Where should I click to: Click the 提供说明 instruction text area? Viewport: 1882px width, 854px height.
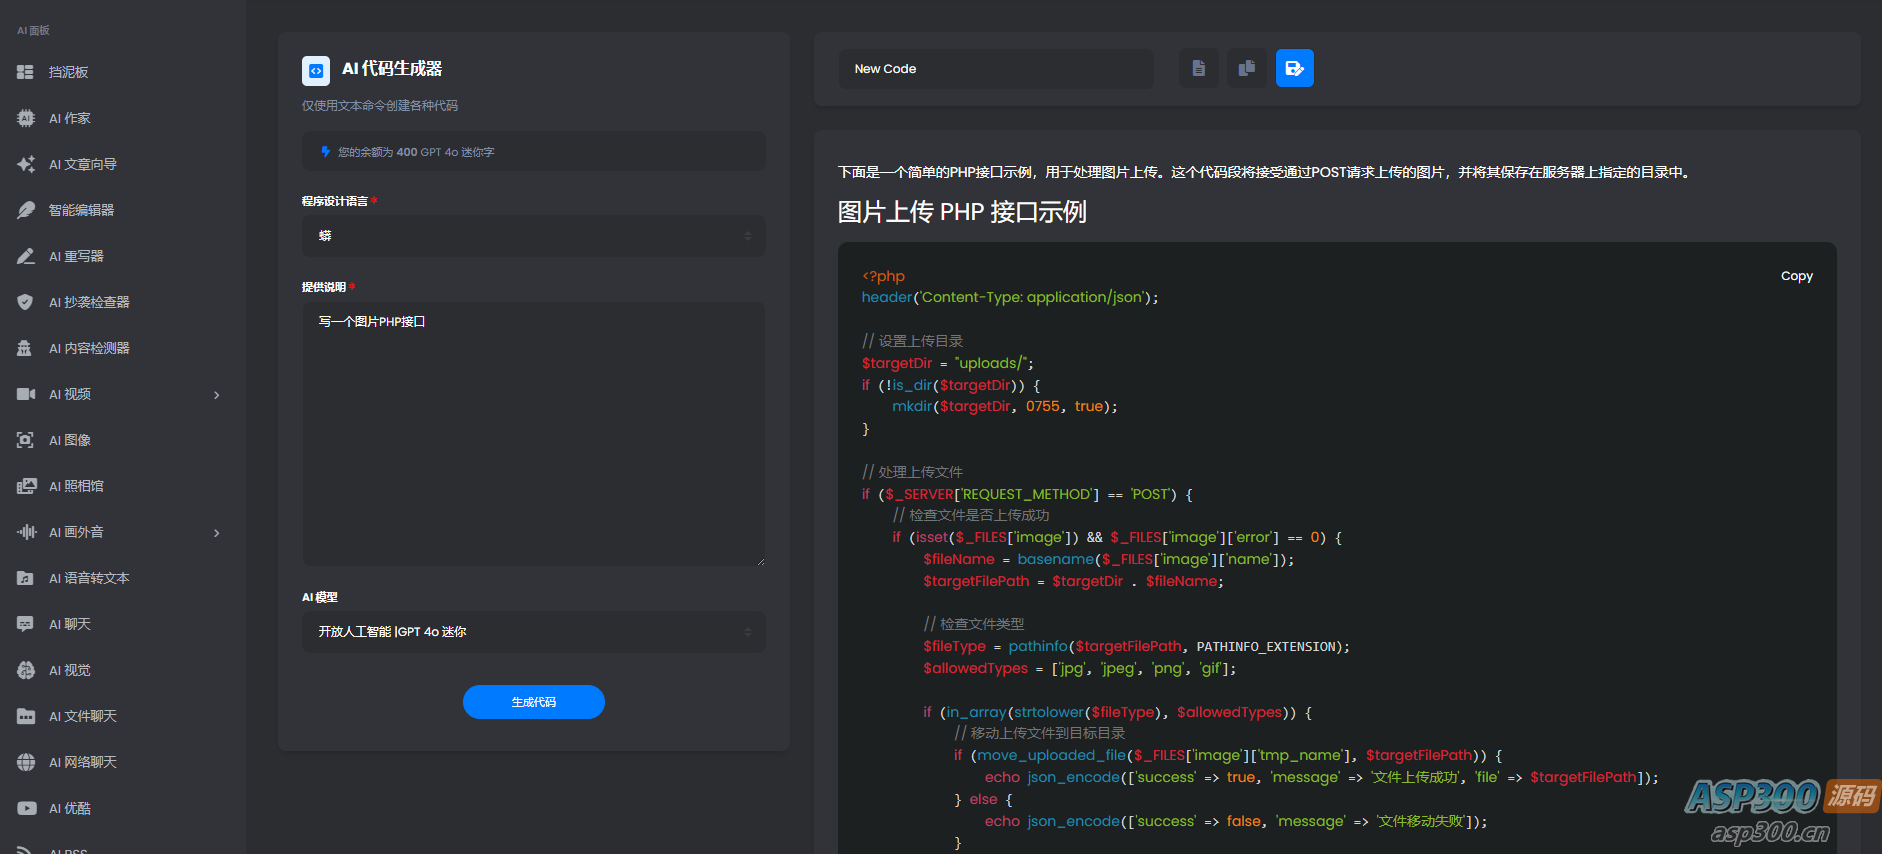point(533,435)
